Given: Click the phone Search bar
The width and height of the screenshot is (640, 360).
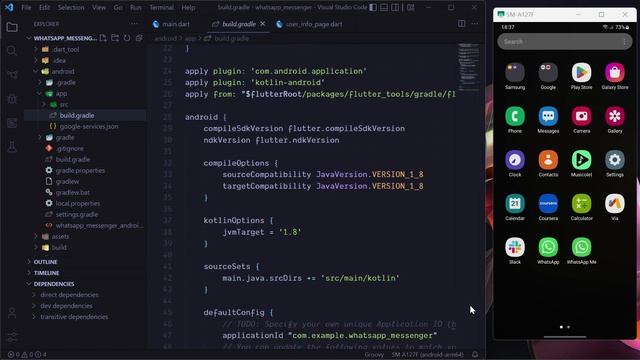Looking at the screenshot, I should 564,42.
